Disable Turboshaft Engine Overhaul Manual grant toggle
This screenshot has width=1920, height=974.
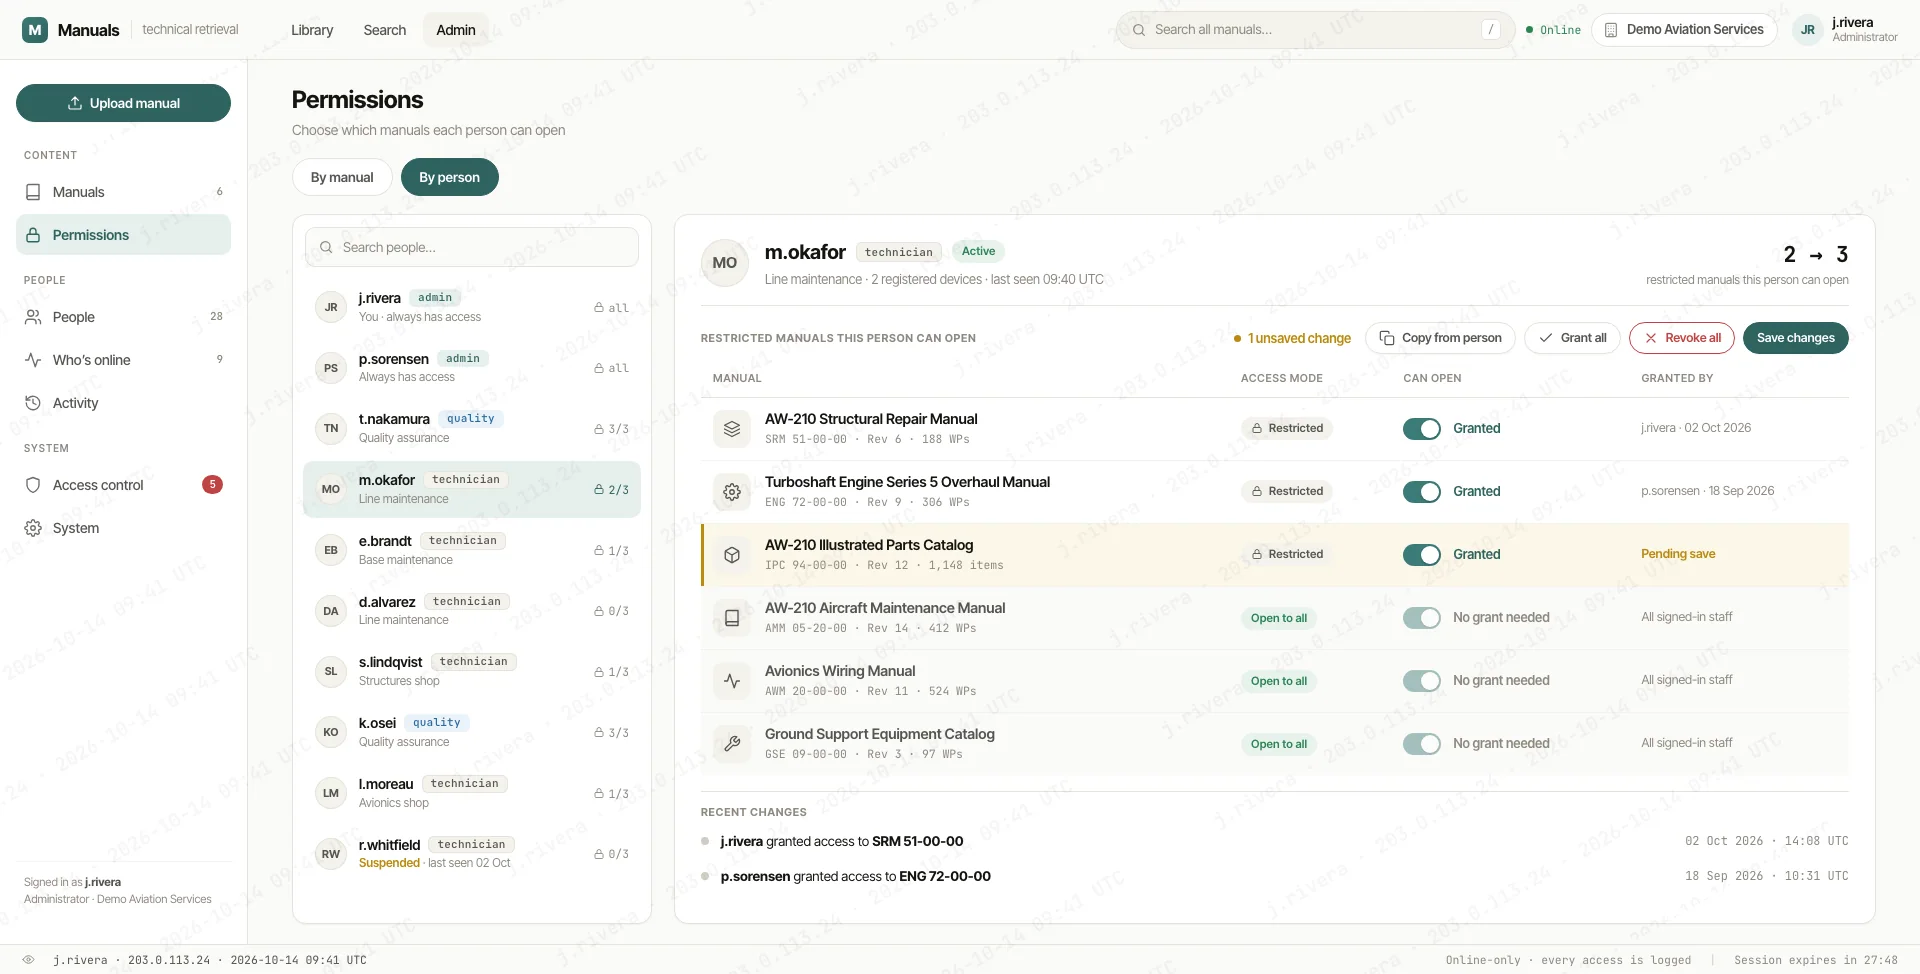click(1421, 492)
